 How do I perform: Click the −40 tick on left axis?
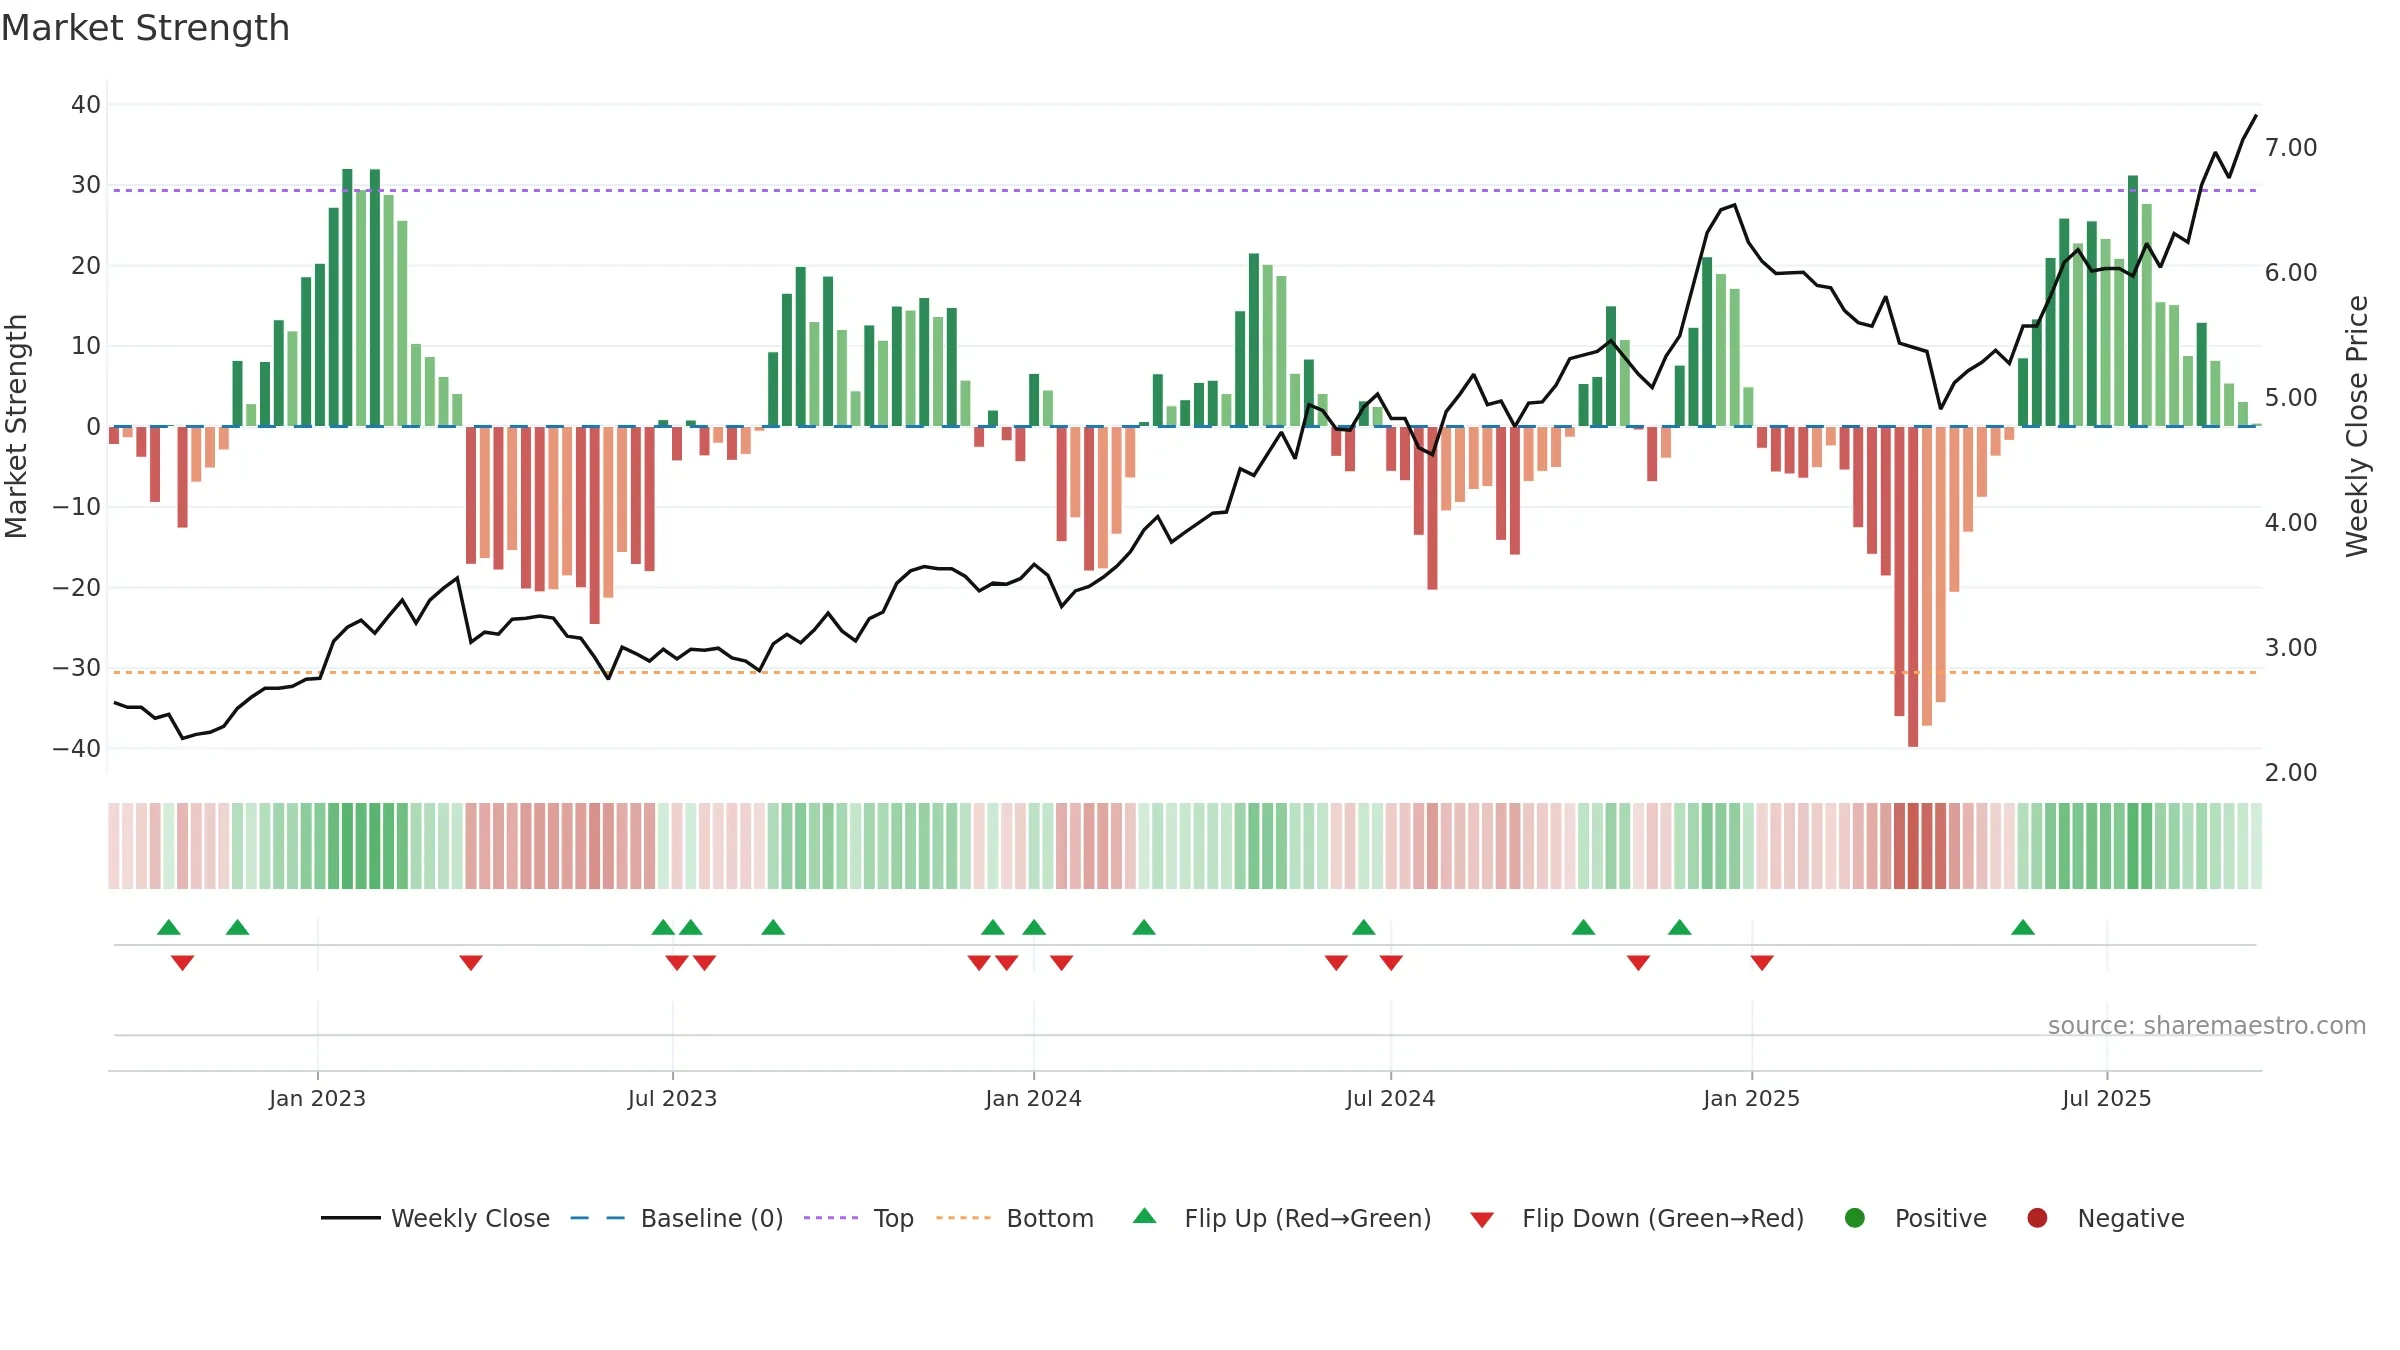(77, 748)
